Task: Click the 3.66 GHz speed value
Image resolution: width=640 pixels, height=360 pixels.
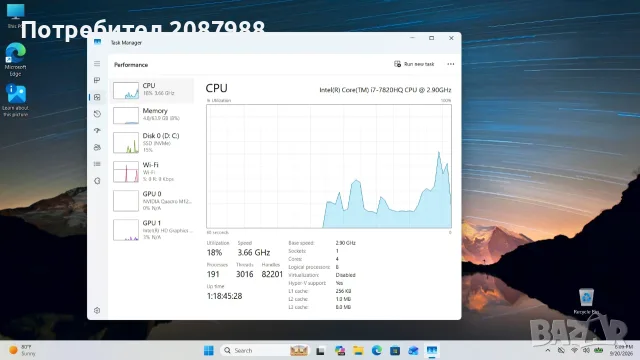Action: click(x=253, y=253)
